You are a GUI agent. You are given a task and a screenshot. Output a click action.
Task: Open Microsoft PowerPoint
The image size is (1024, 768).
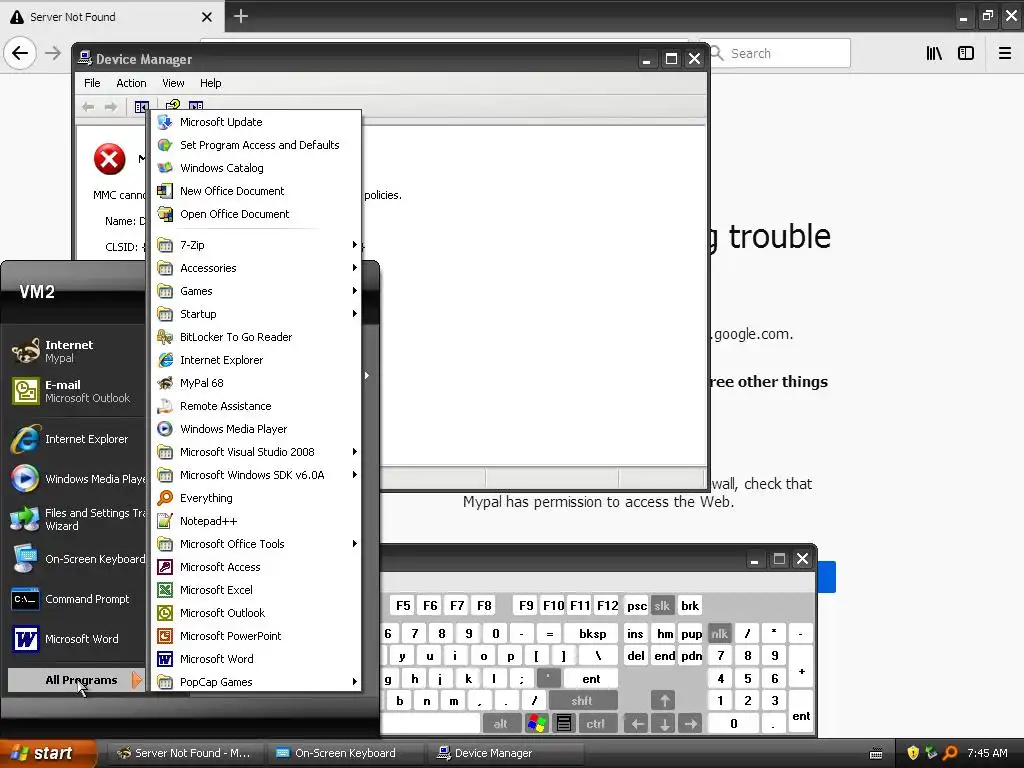click(x=256, y=635)
